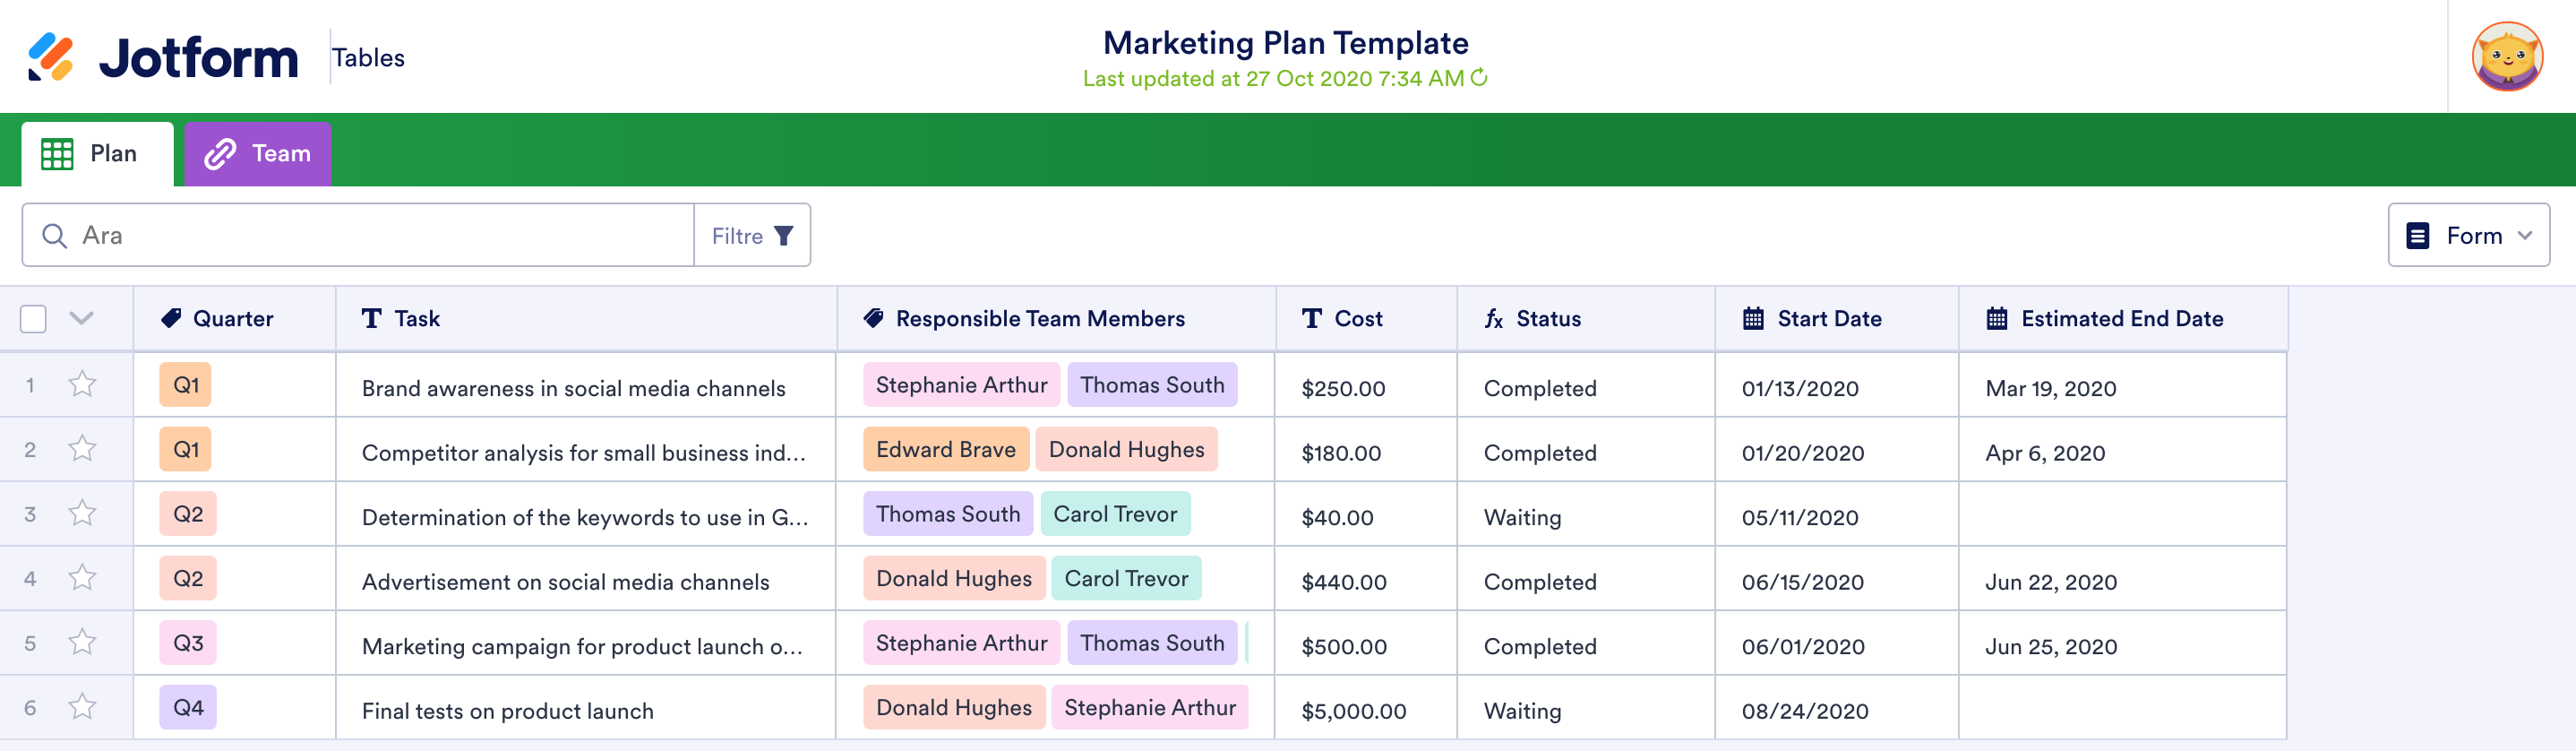Image resolution: width=2576 pixels, height=751 pixels.
Task: Click the Q4 quarter color tag
Action: point(188,707)
